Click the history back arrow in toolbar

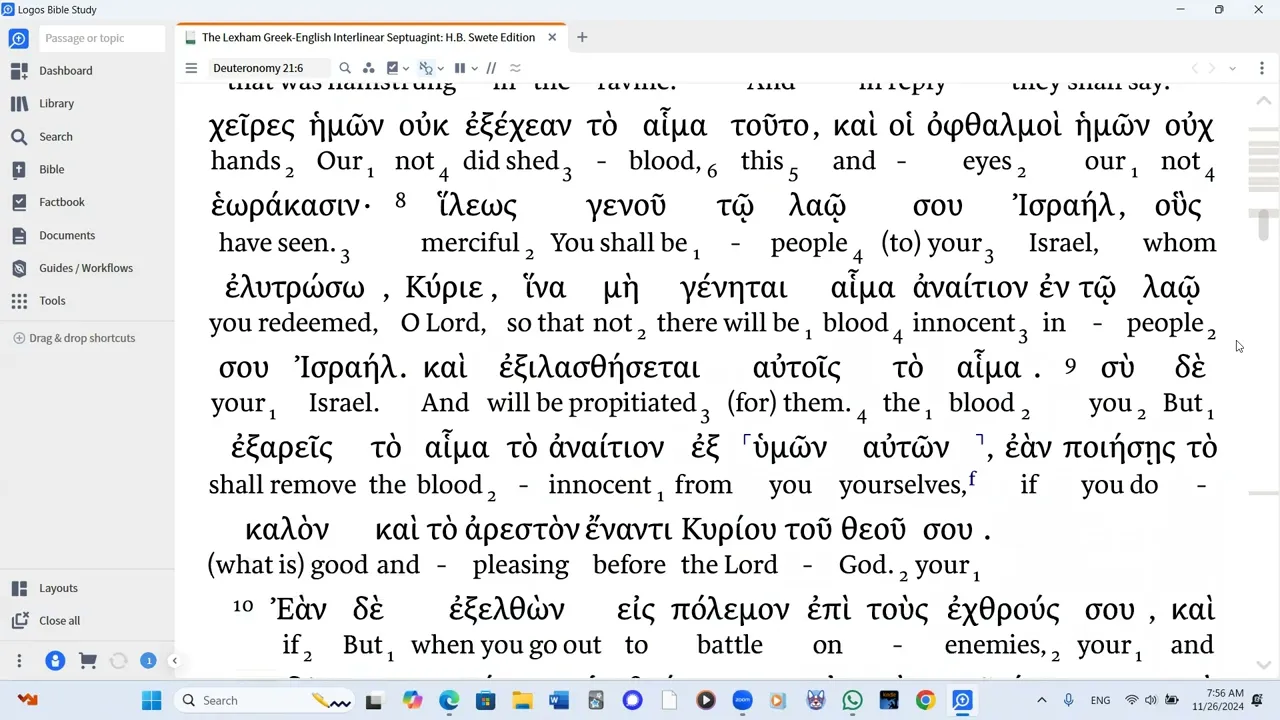1194,68
